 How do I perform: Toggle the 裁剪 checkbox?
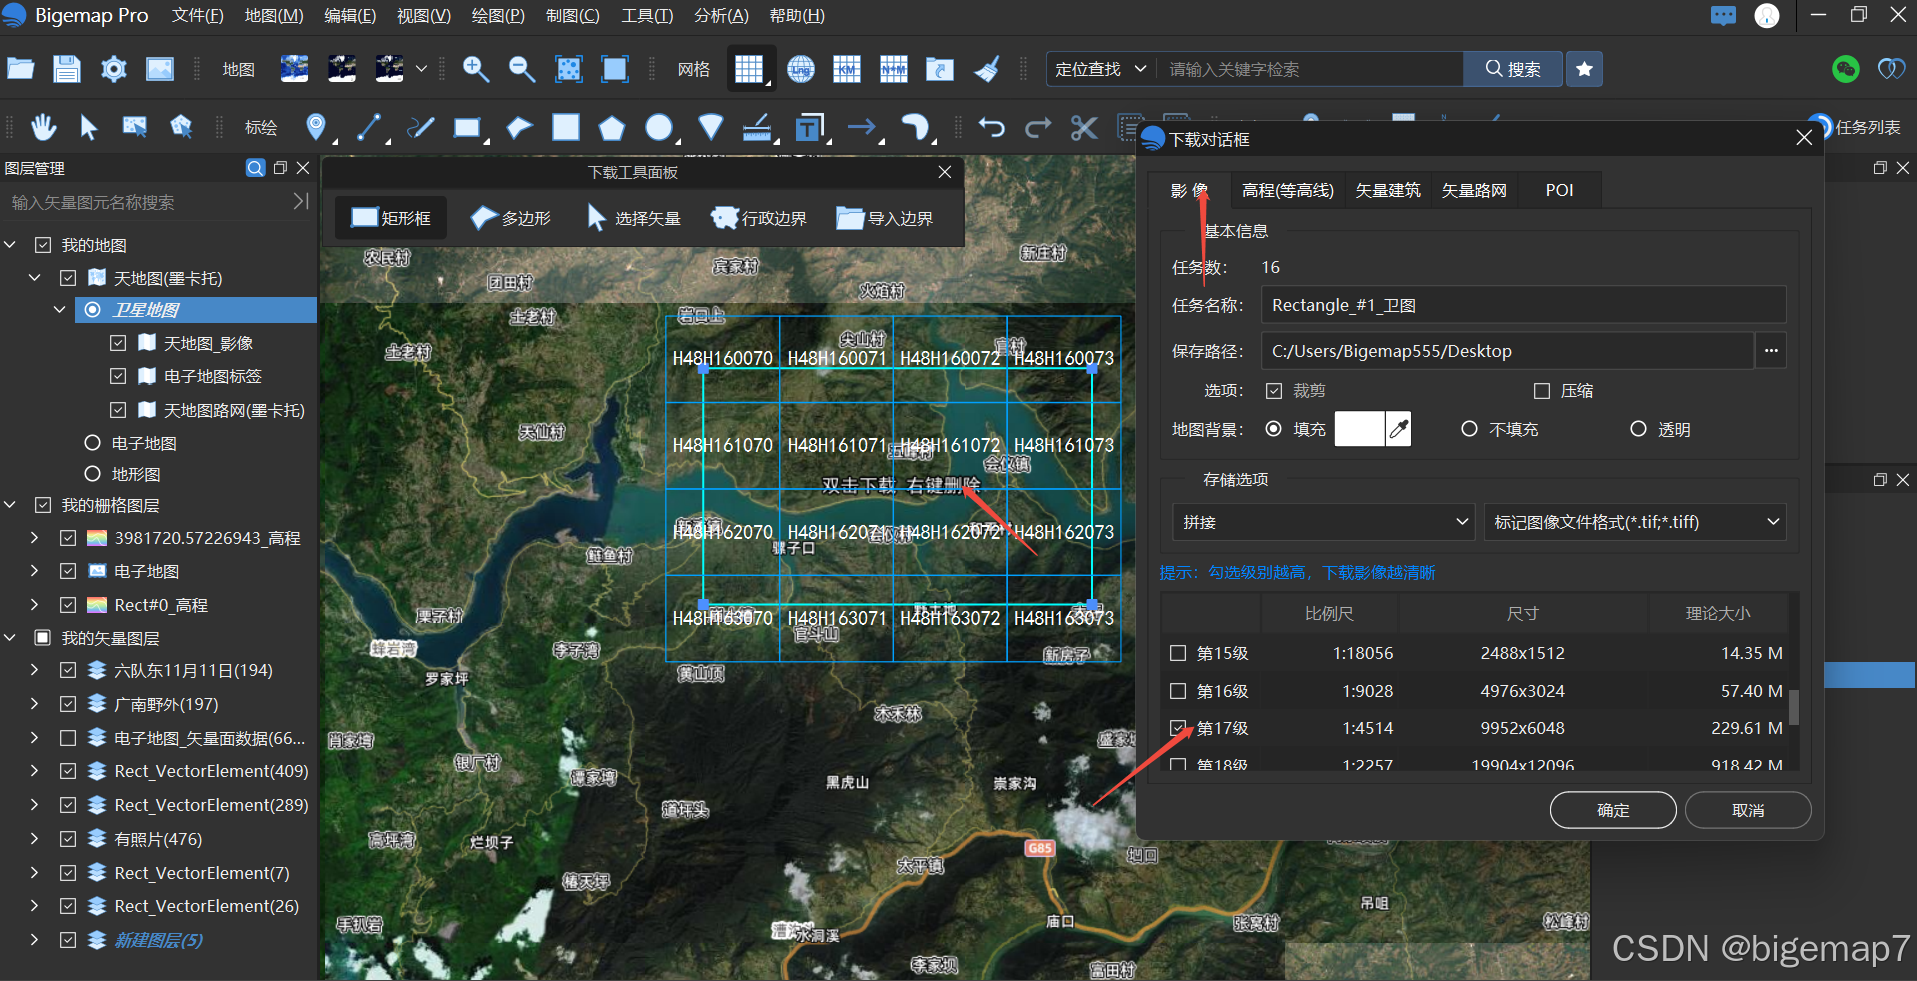pos(1274,391)
